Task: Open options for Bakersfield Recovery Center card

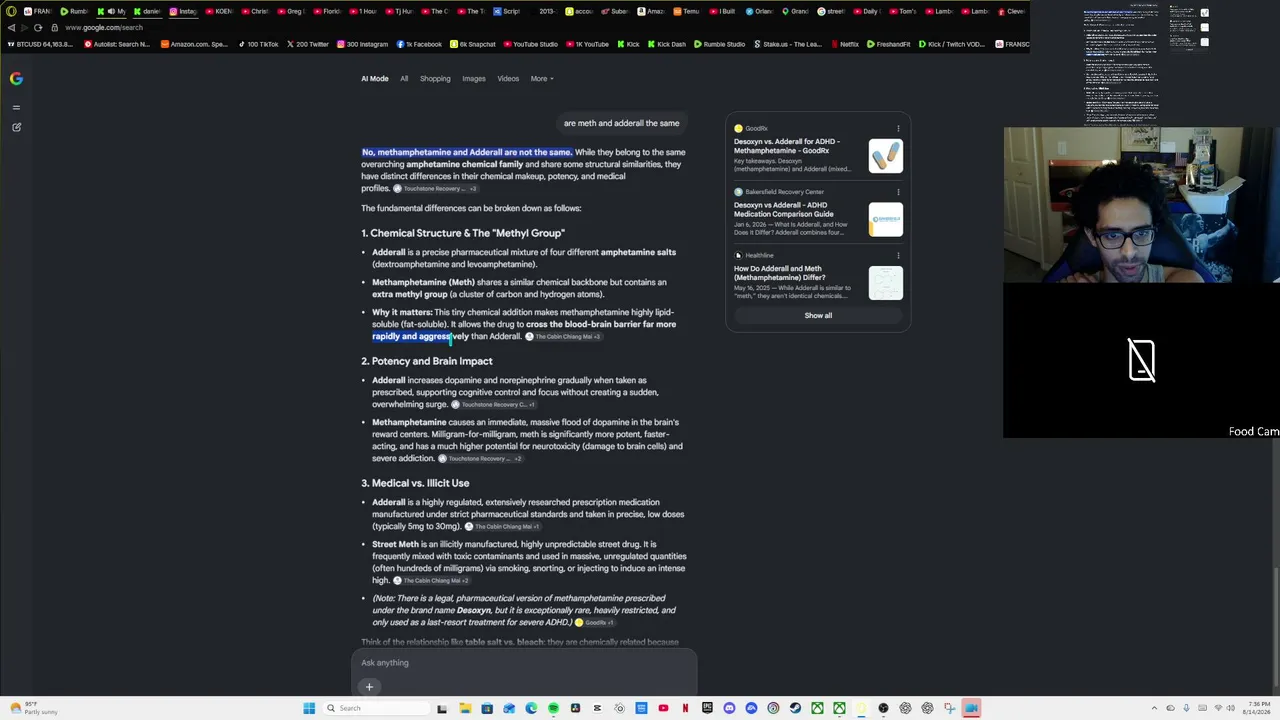Action: [x=898, y=192]
